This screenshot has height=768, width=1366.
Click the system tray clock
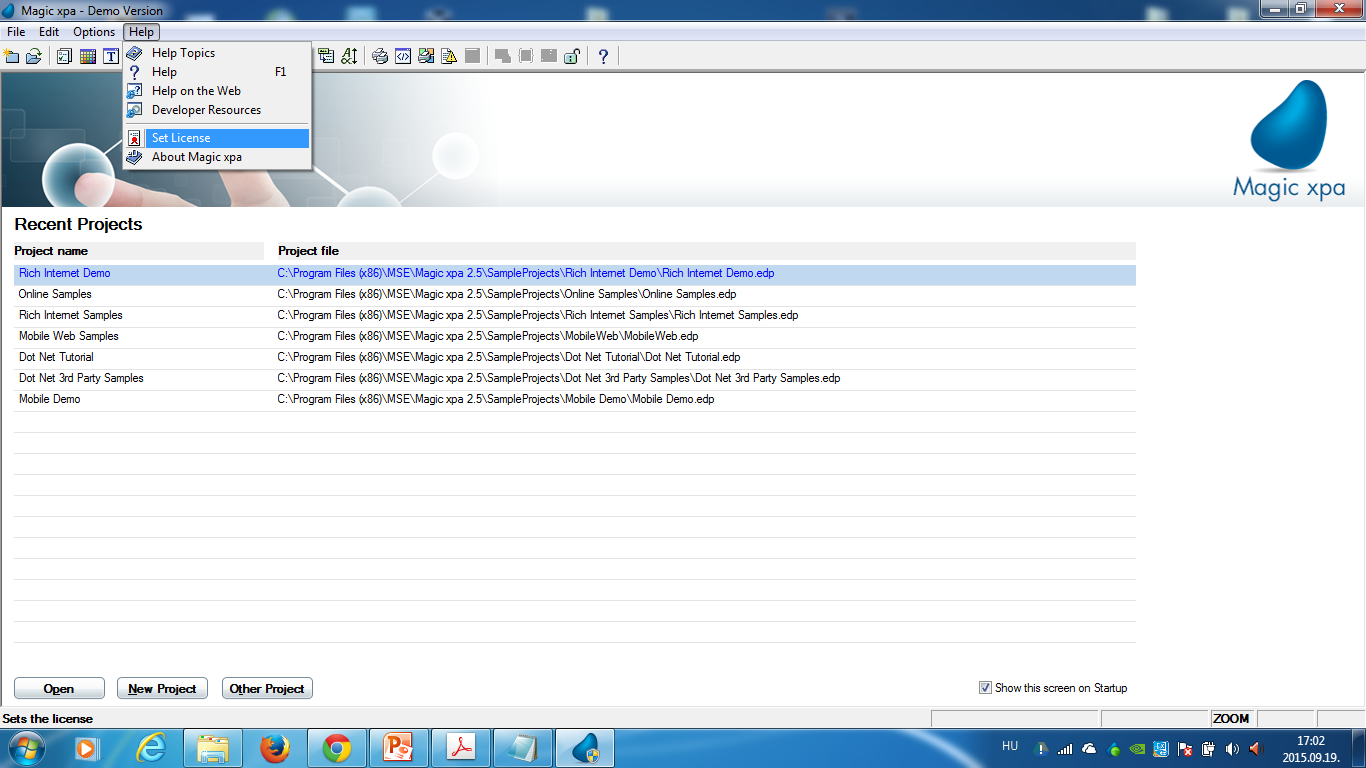(1310, 749)
